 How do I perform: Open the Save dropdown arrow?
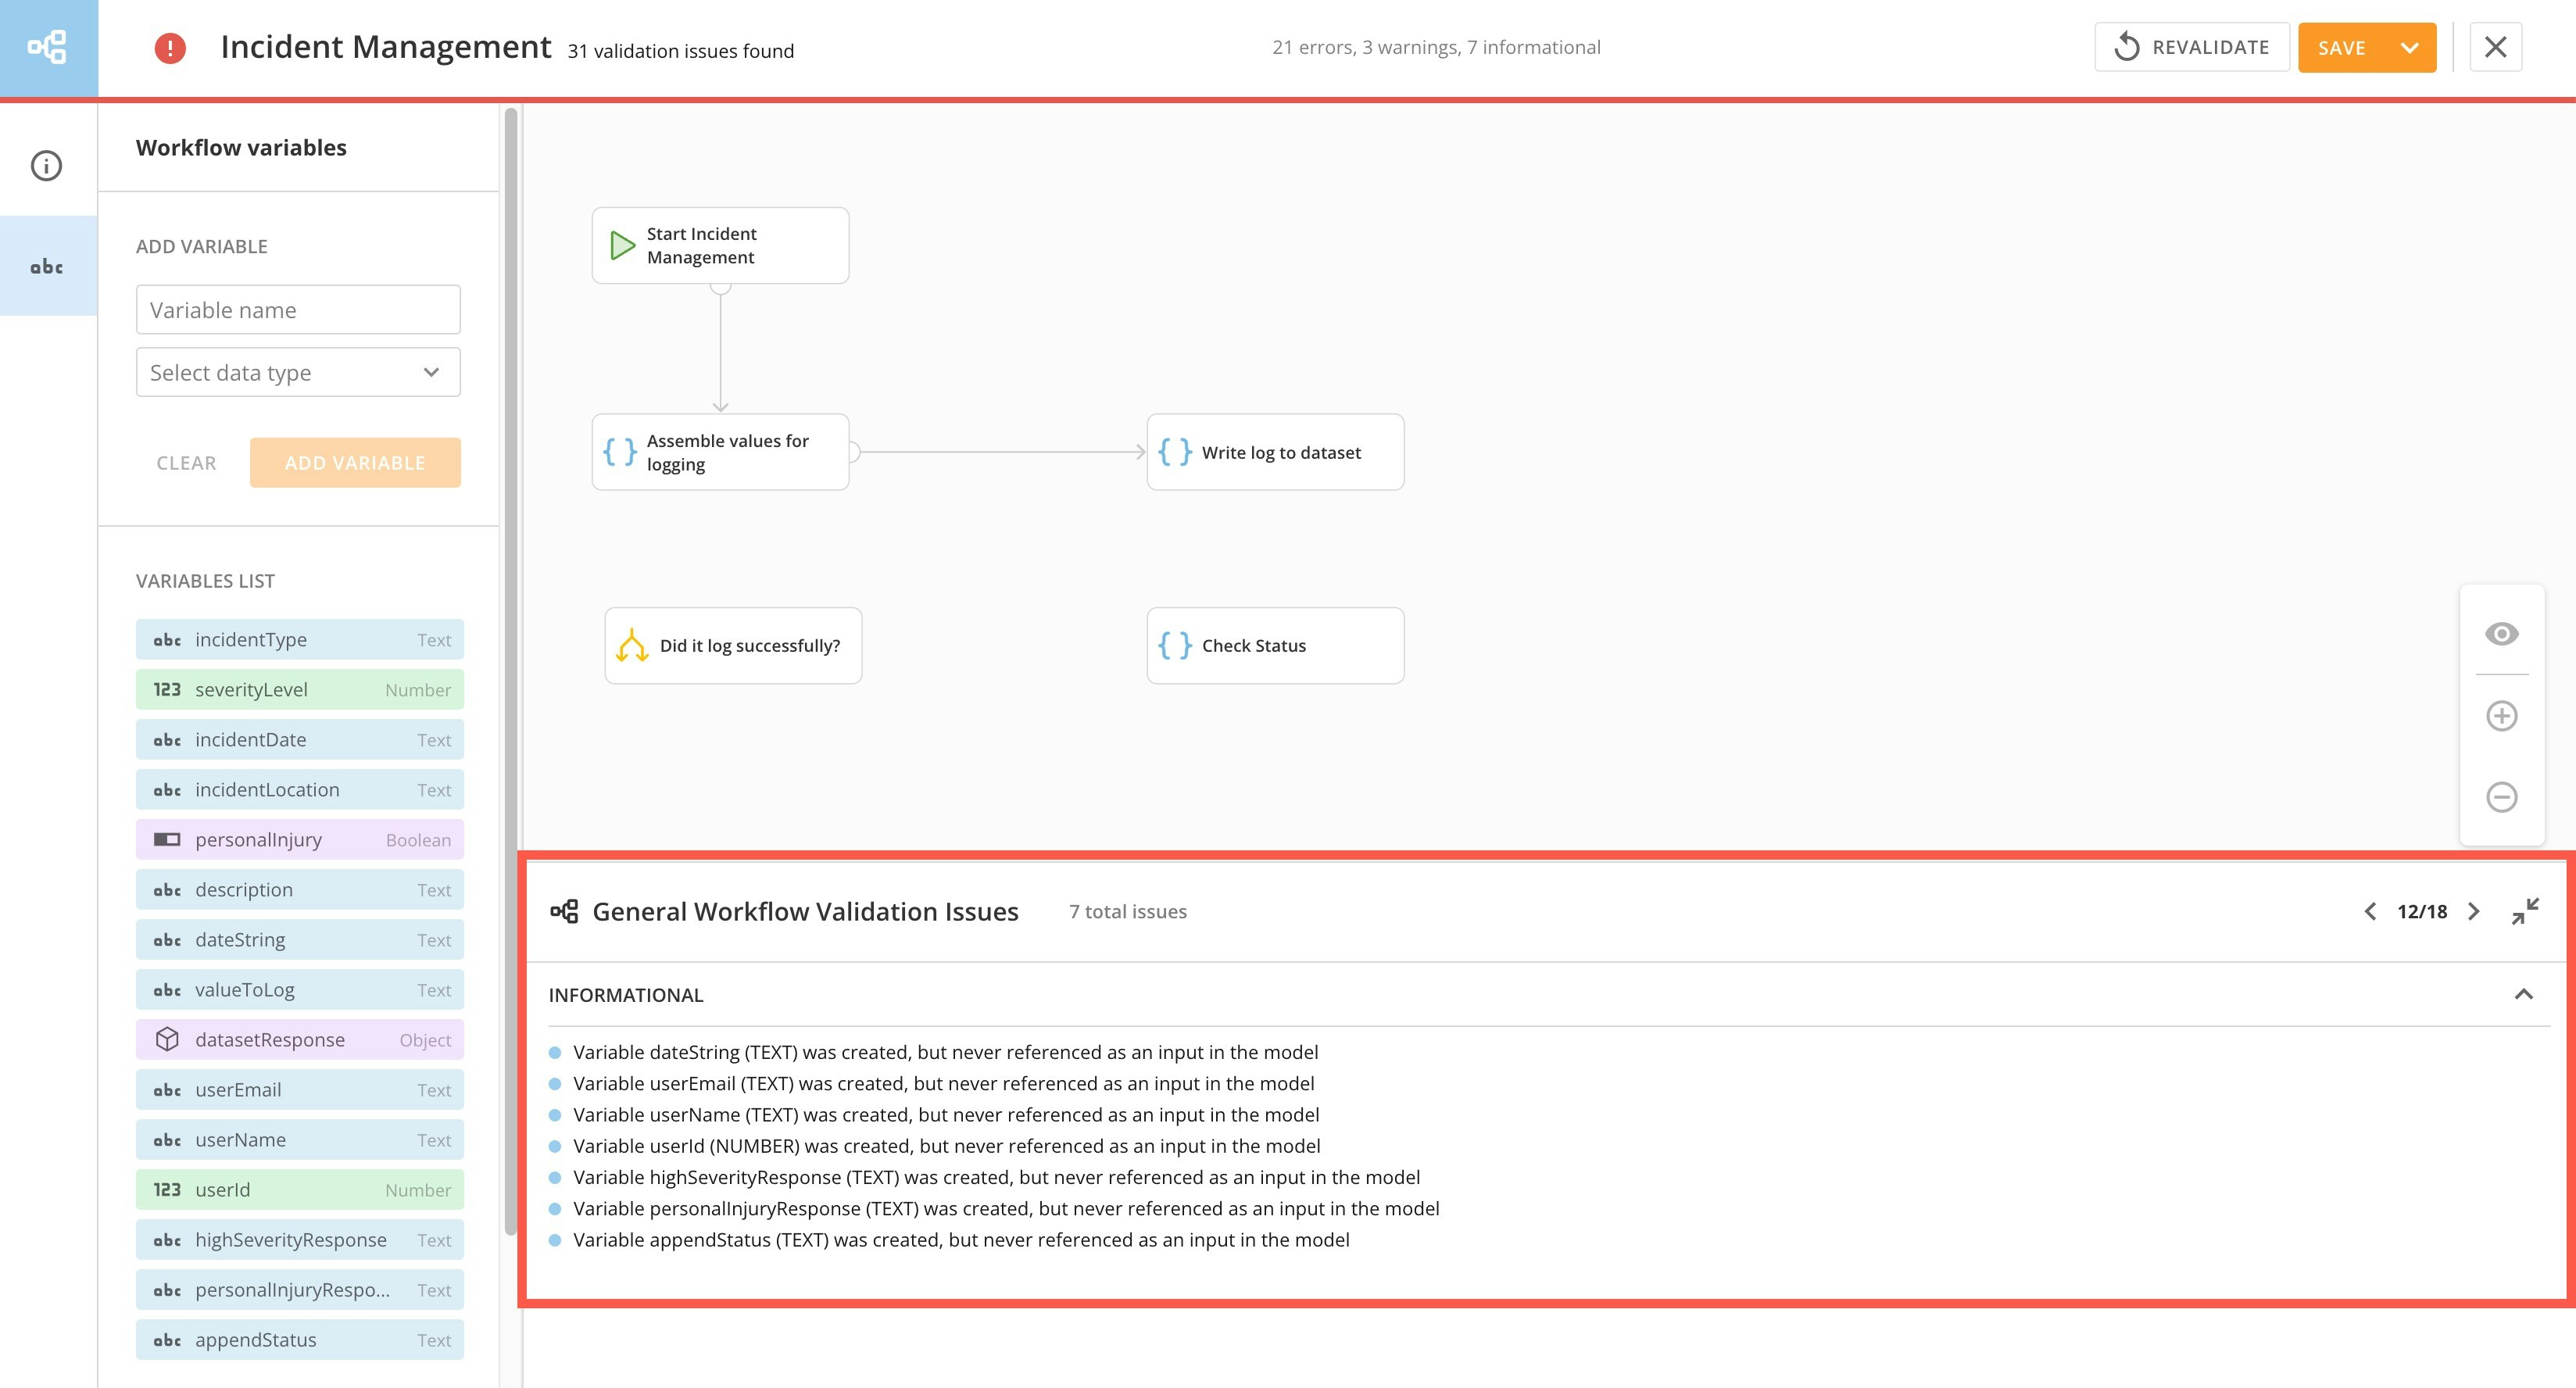pyautogui.click(x=2410, y=47)
